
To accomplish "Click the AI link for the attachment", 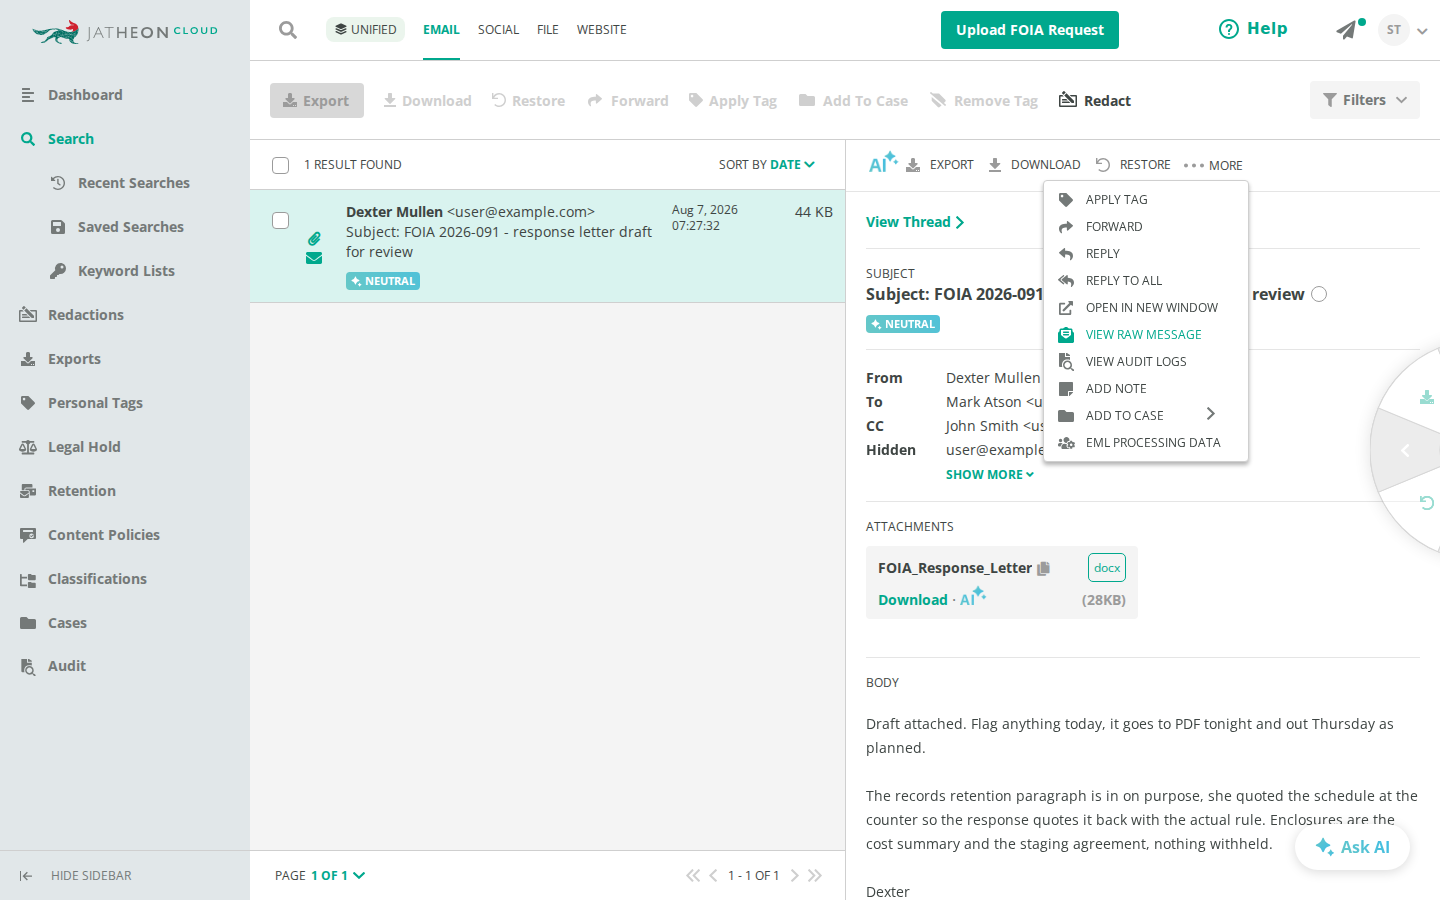I will 972,598.
